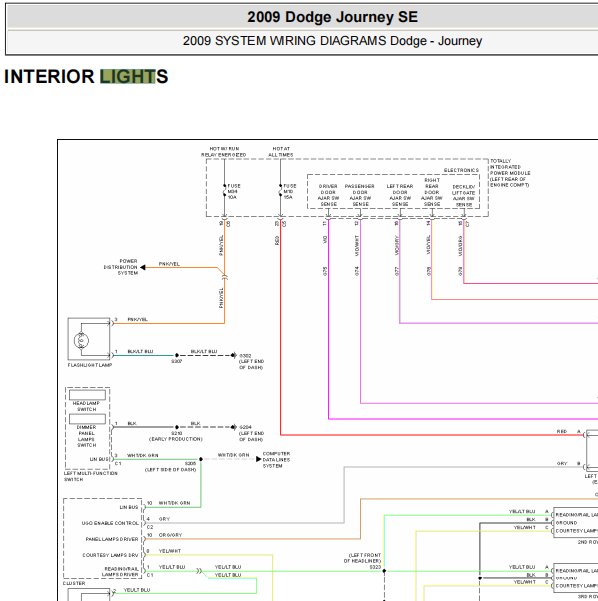Screen dimensions: 598x601
Task: Click the '(EARLY PRODUCTION)' note
Action: point(176,439)
